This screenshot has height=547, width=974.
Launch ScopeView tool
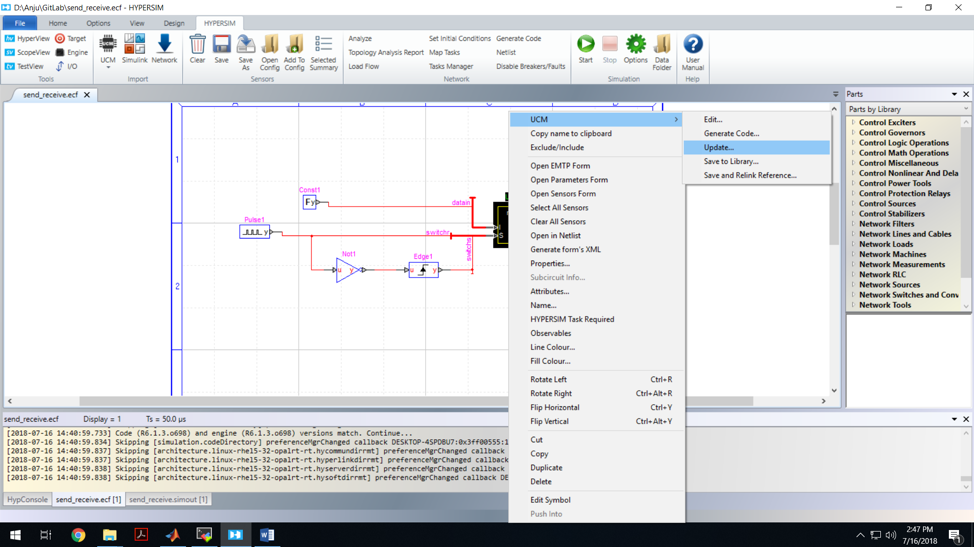point(27,52)
